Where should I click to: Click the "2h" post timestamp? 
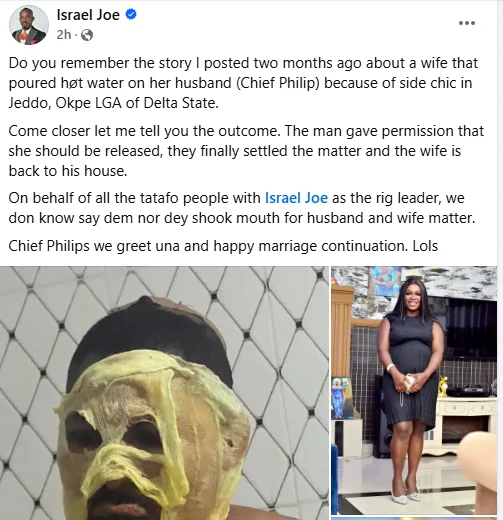coord(64,34)
